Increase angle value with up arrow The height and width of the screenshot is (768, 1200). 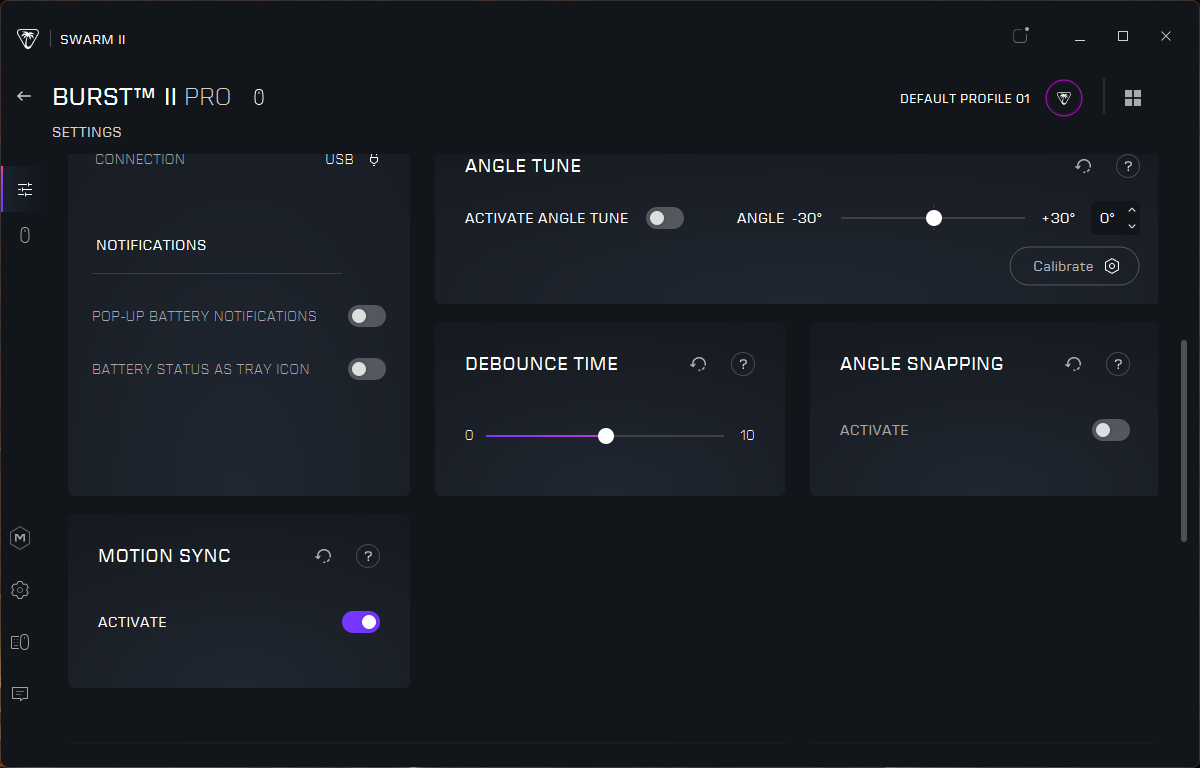coord(1131,210)
